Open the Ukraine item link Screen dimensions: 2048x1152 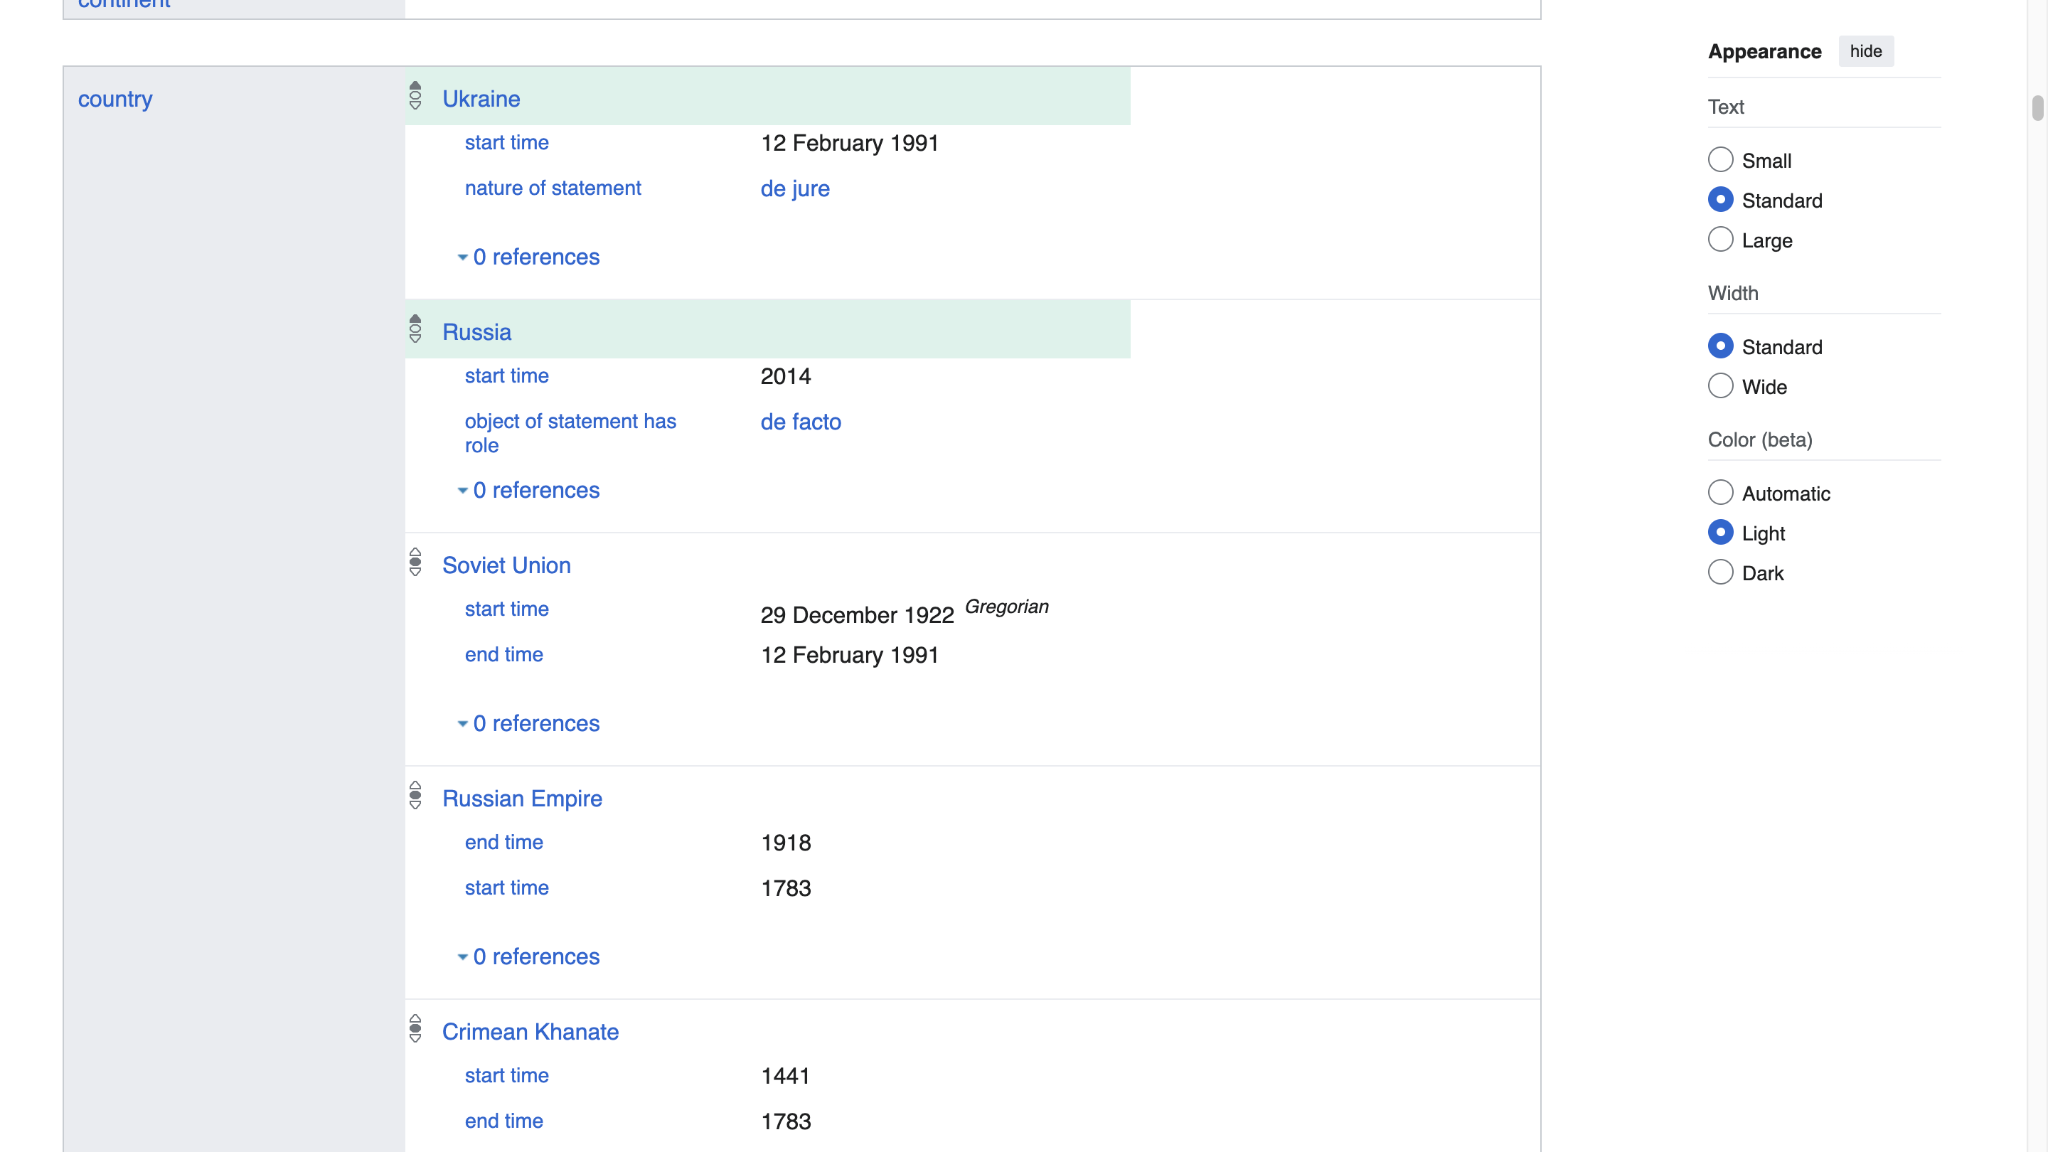click(481, 99)
